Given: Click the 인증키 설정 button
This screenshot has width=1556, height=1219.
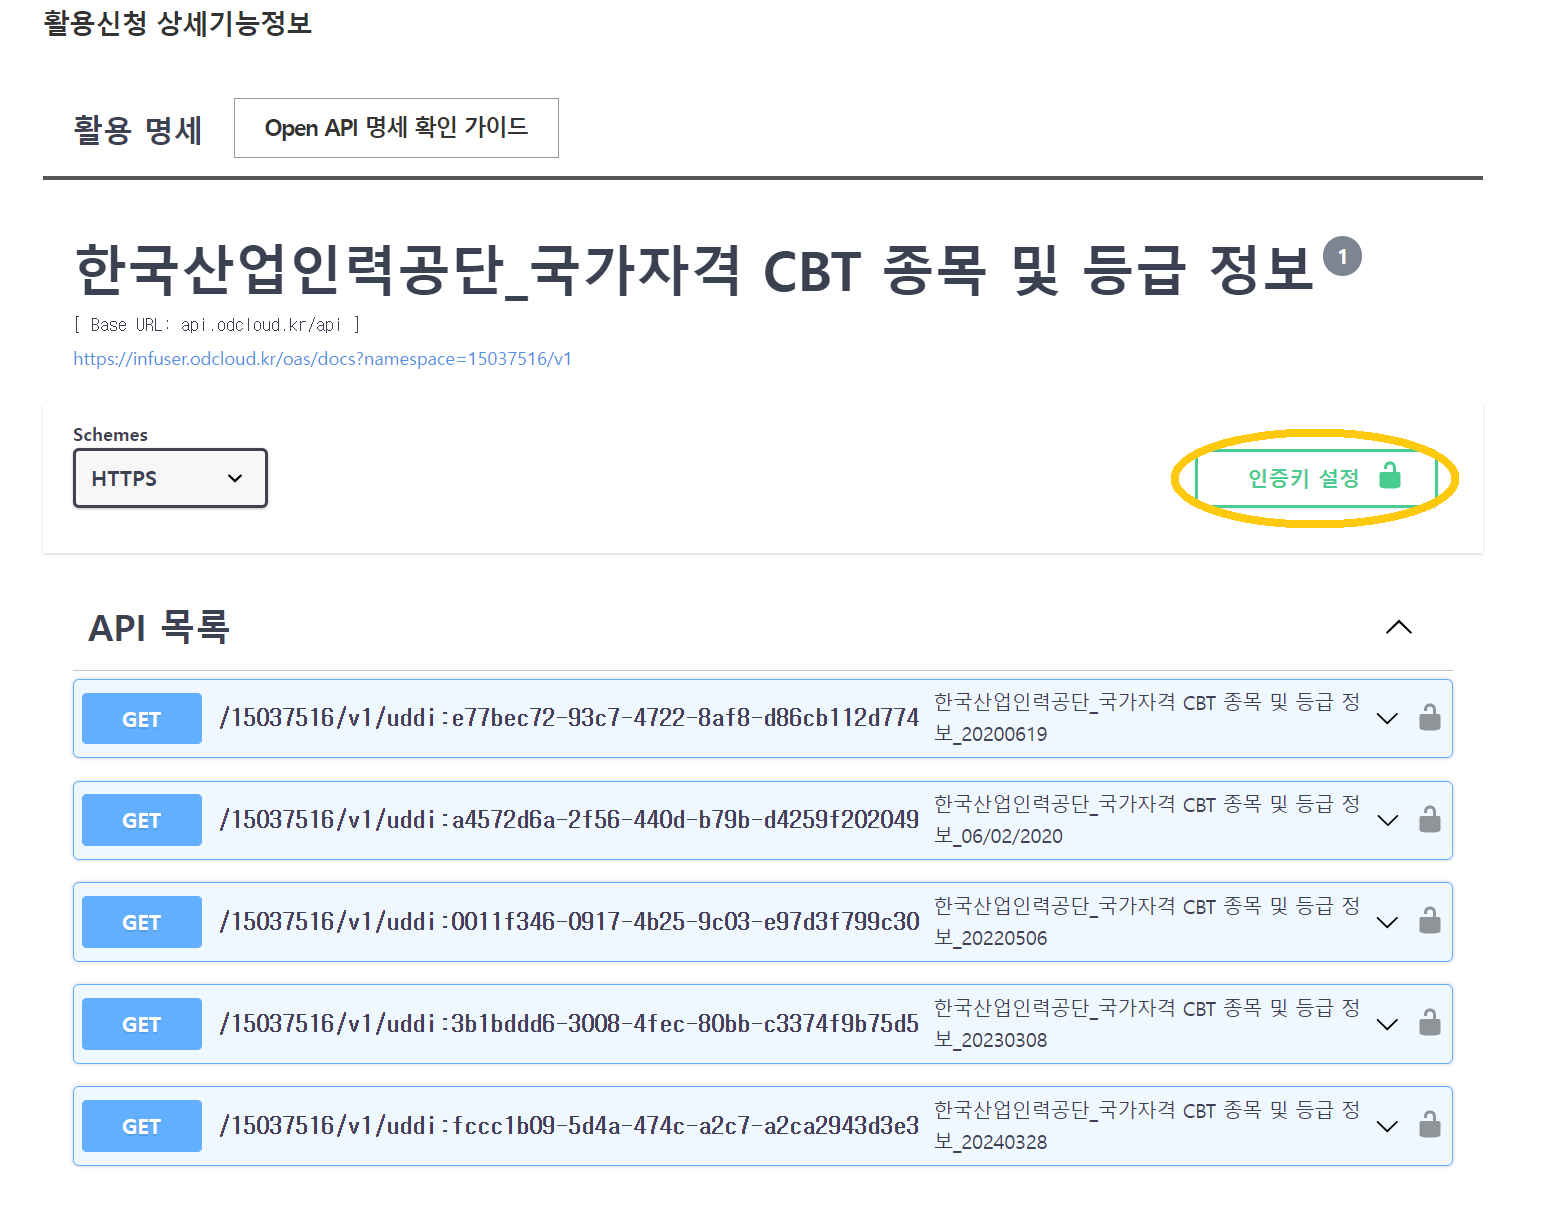Looking at the screenshot, I should [1315, 478].
